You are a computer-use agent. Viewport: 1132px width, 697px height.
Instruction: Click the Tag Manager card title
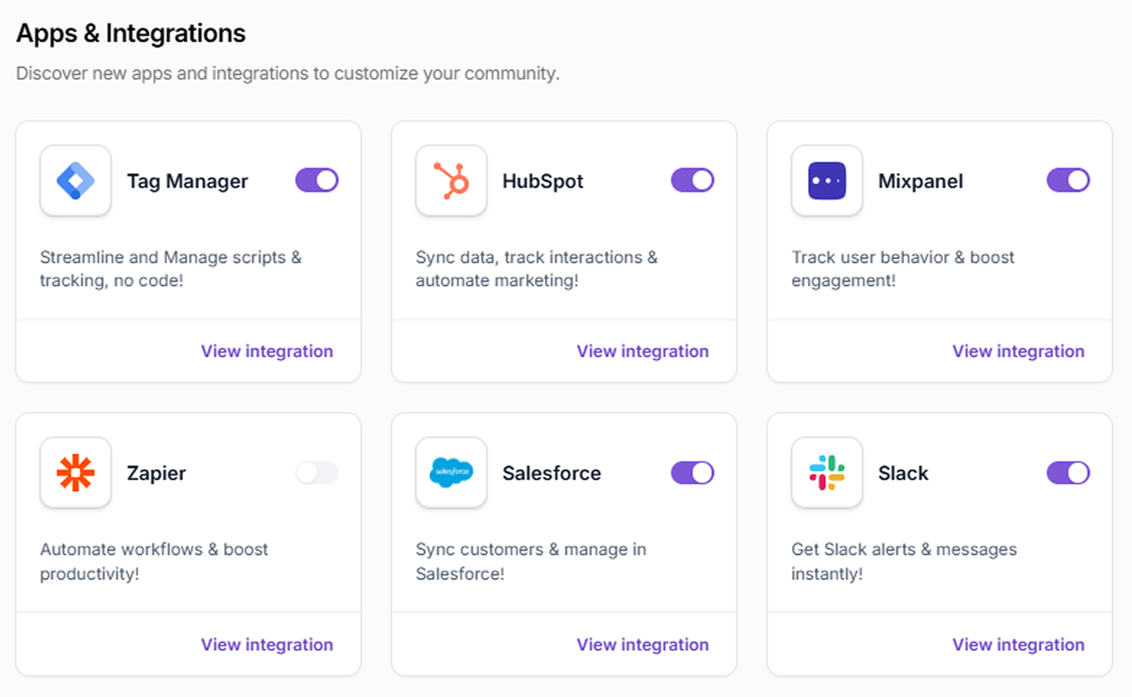click(188, 181)
